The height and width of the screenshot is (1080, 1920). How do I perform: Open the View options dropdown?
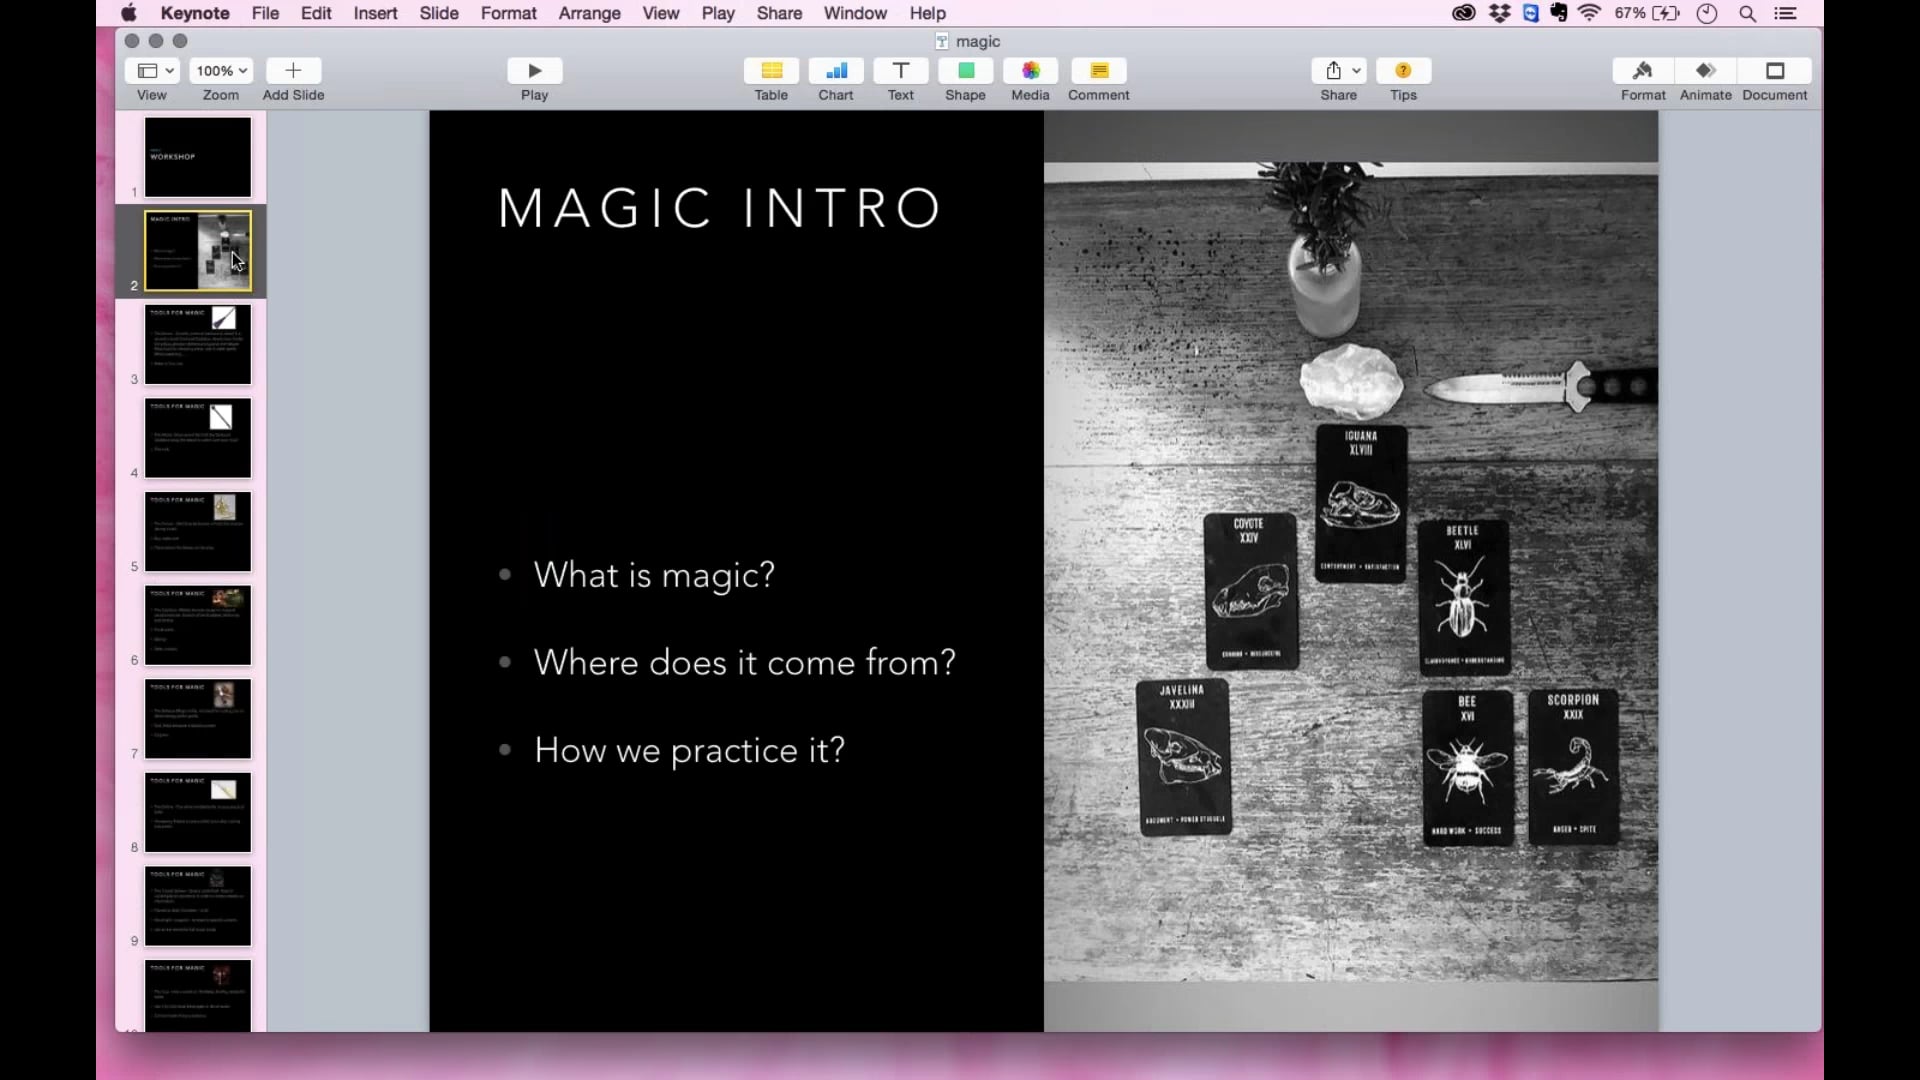tap(152, 71)
